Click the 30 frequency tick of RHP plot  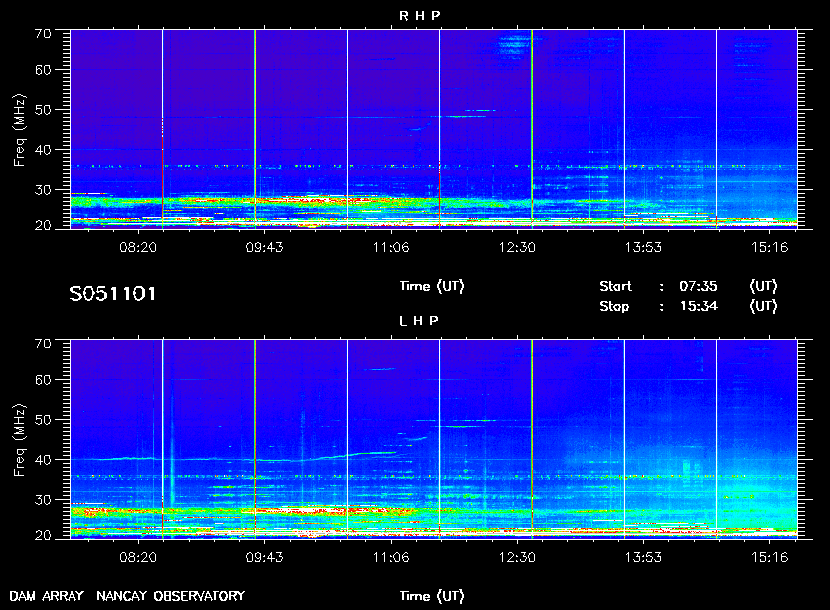(x=43, y=190)
